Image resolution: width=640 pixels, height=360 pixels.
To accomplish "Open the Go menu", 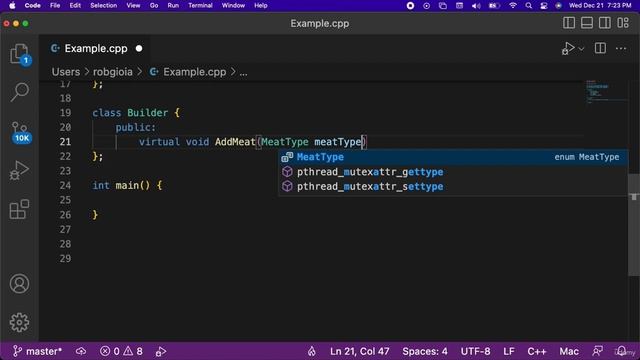I will tap(154, 5).
